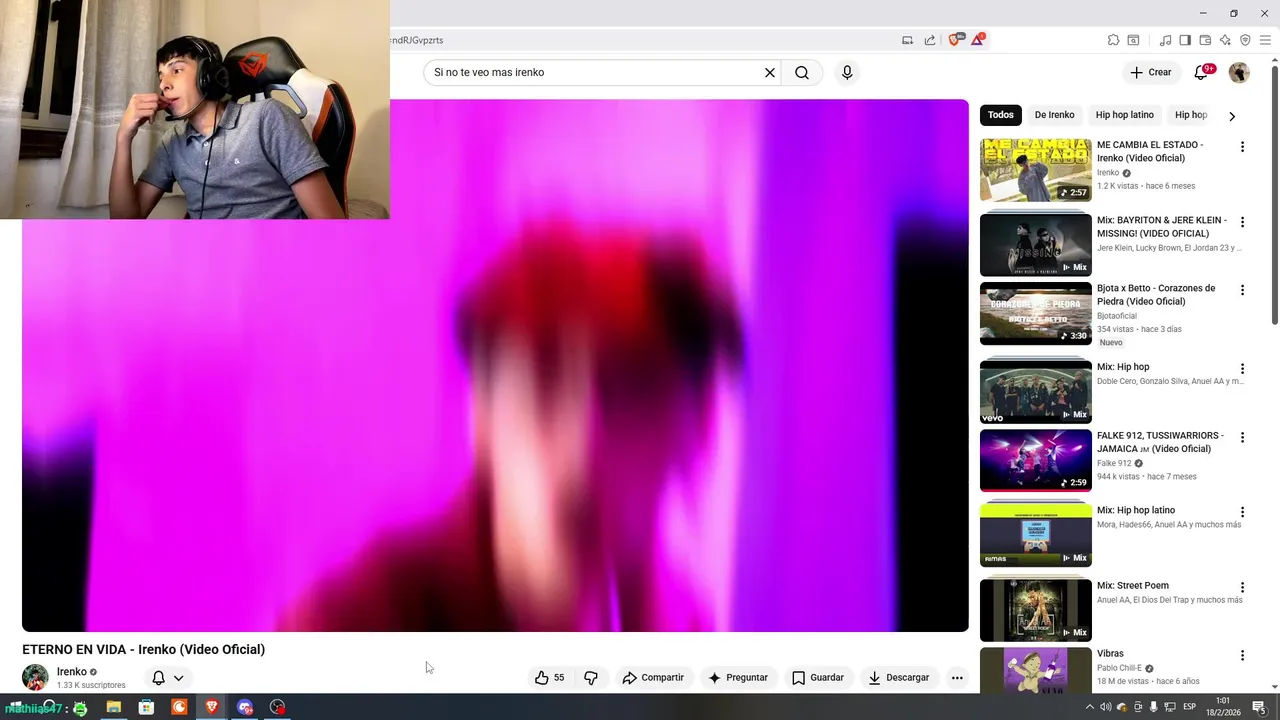The height and width of the screenshot is (720, 1280).
Task: Open Mix: Street Poem title
Action: pos(1132,586)
